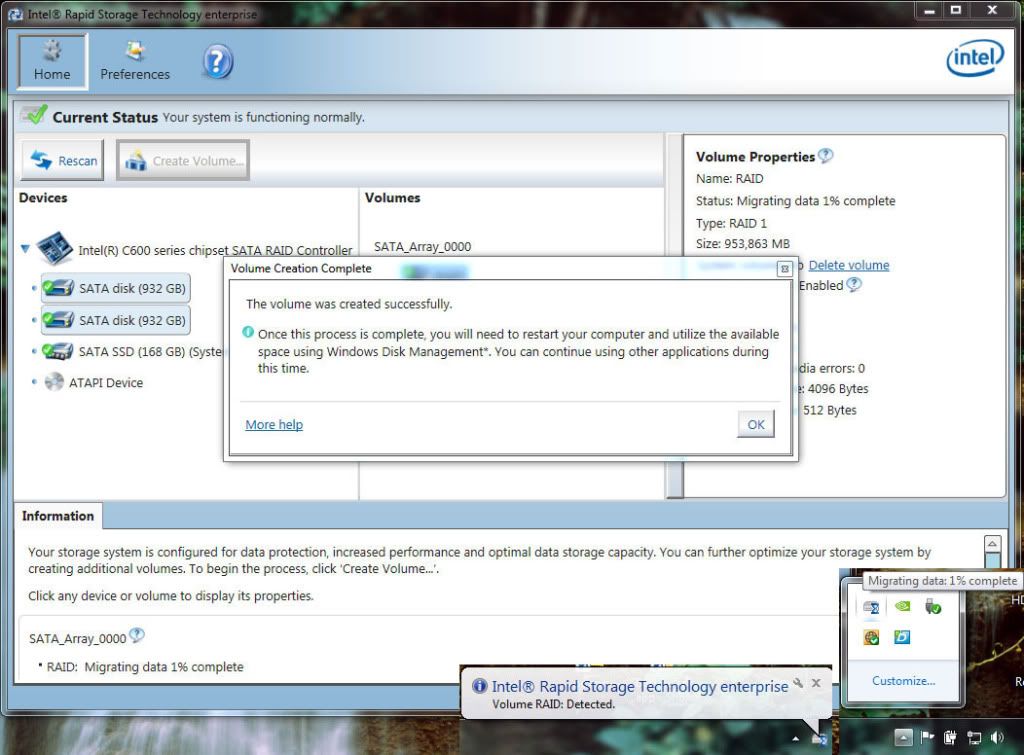Click the globe with checkmark tray icon
The height and width of the screenshot is (755, 1024).
click(871, 637)
